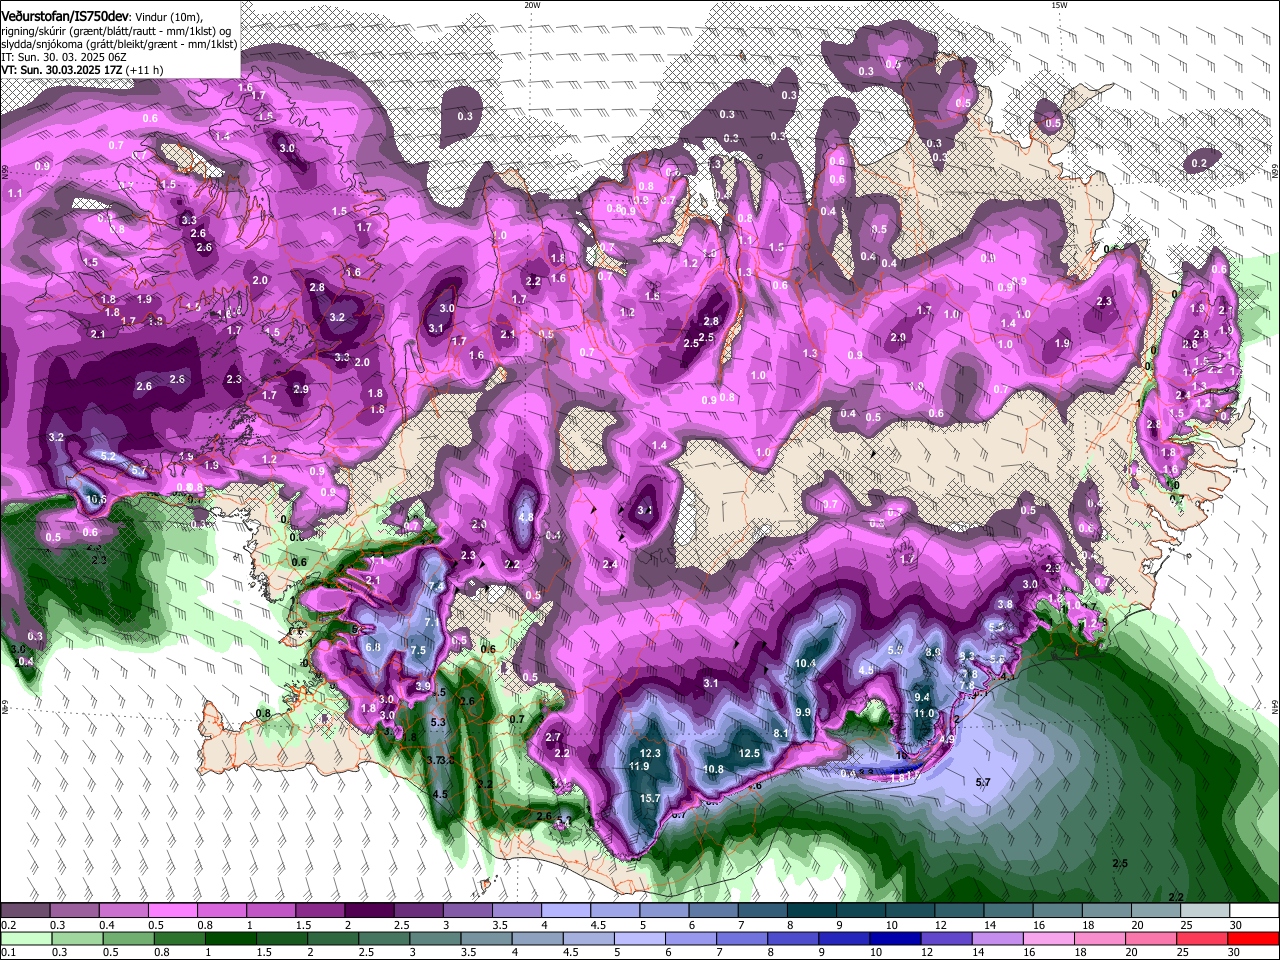Click the 4.8 precipitation value
This screenshot has width=1280, height=960.
pyautogui.click(x=525, y=518)
